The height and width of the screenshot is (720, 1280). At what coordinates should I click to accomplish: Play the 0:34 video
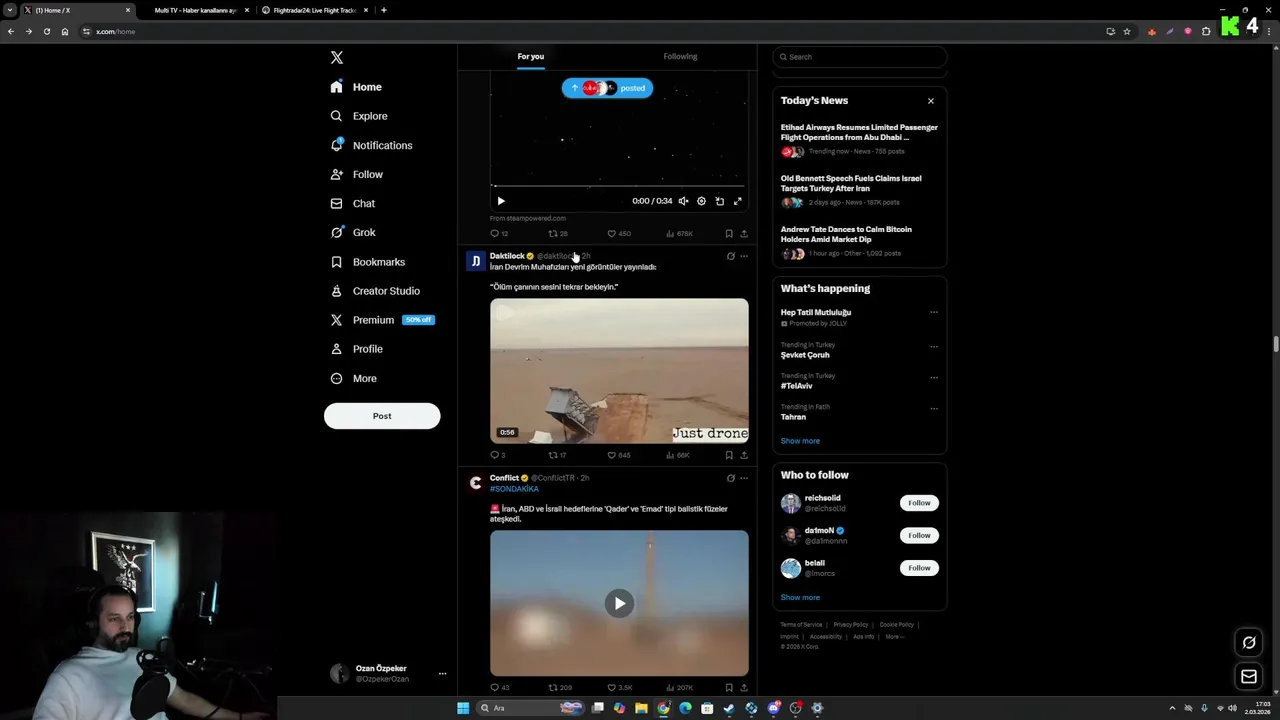501,201
